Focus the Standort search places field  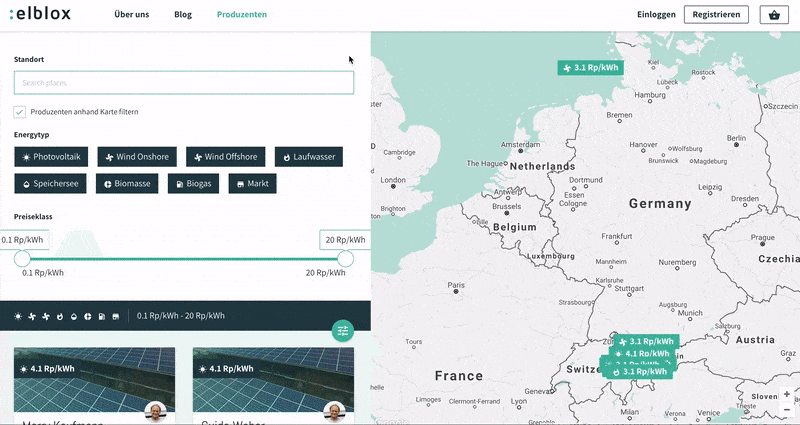[x=184, y=83]
